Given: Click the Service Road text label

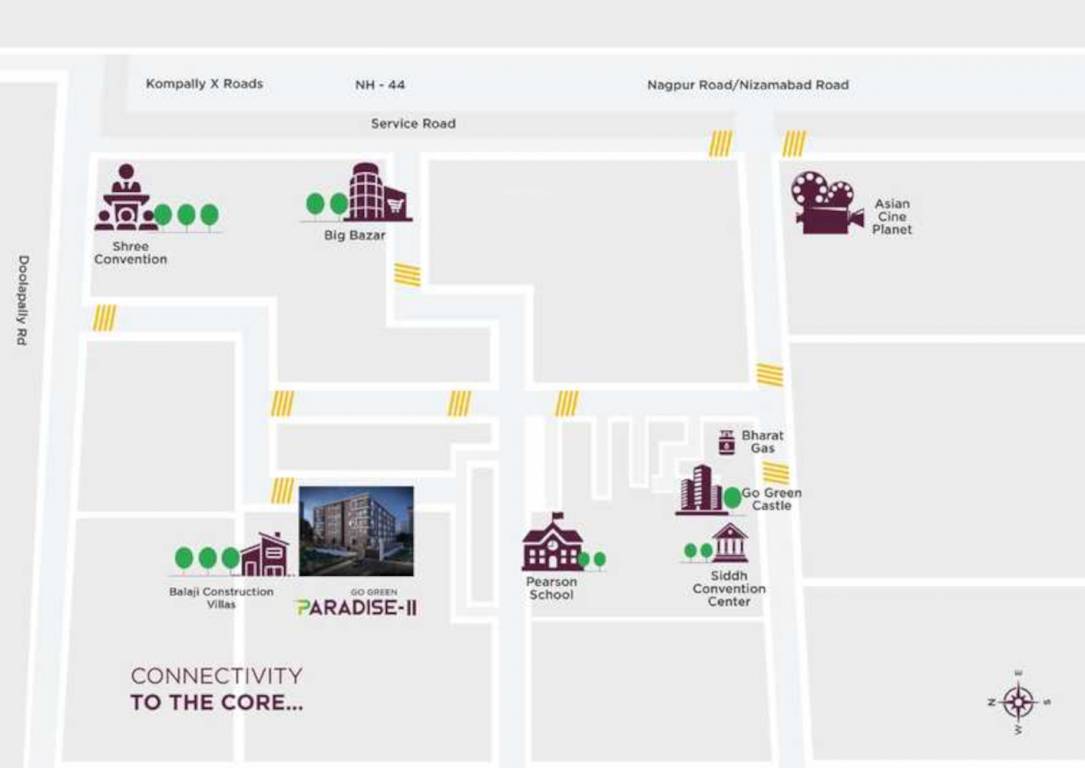Looking at the screenshot, I should [412, 123].
